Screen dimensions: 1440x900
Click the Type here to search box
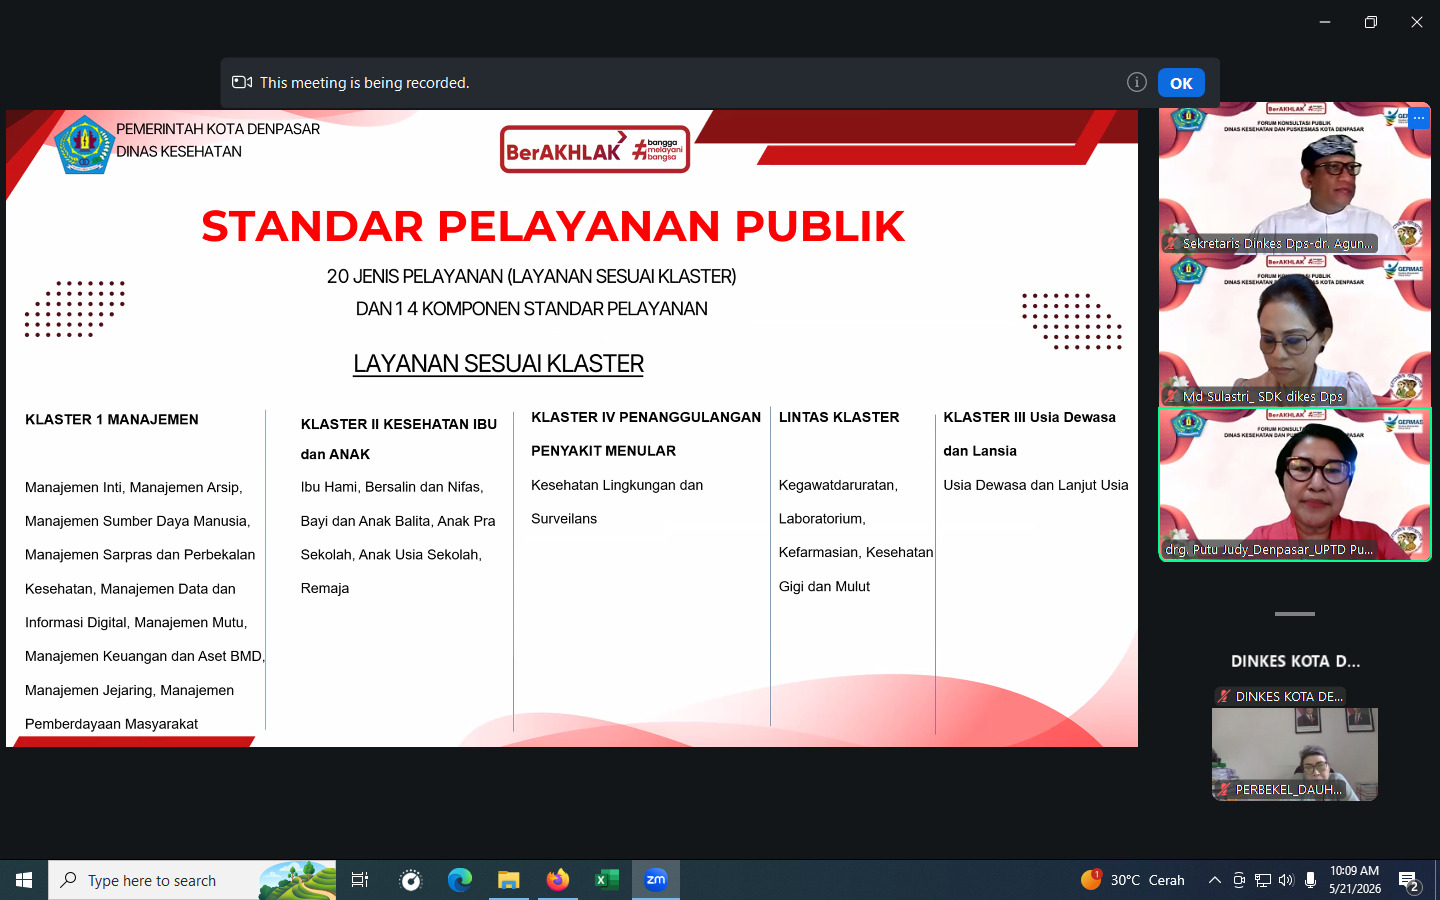(x=192, y=880)
